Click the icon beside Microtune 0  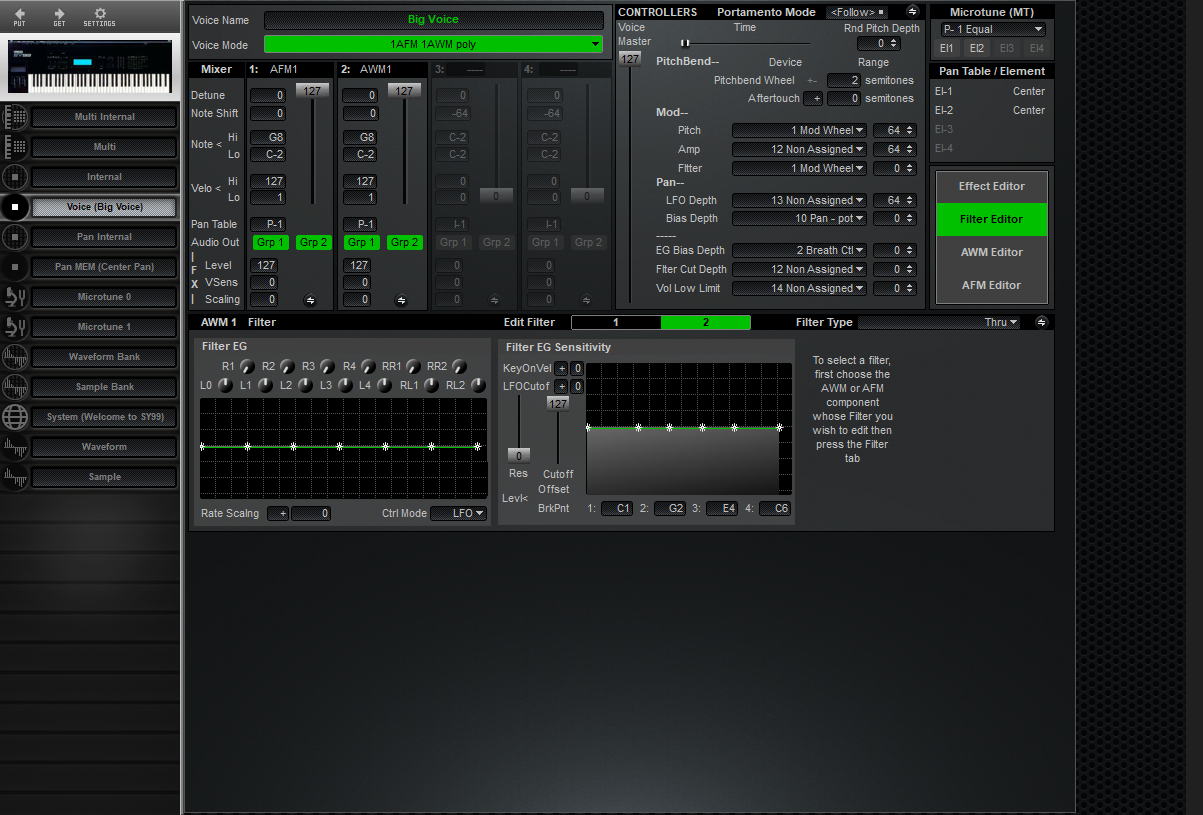tap(15, 297)
